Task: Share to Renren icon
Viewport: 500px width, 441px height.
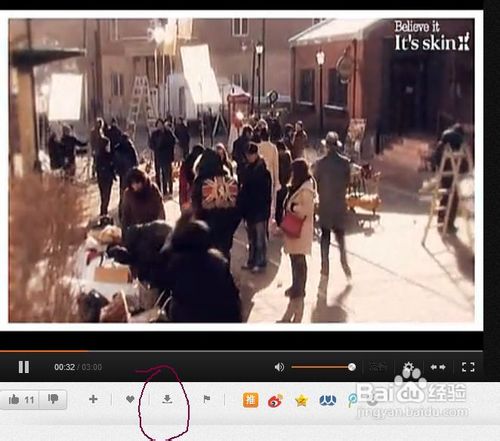Action: coord(328,400)
